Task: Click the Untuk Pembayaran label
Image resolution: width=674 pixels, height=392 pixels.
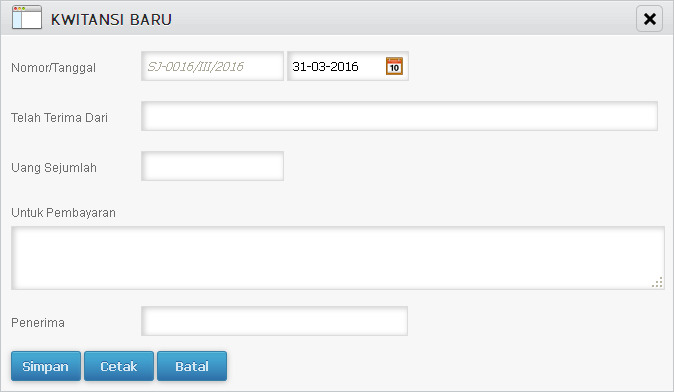Action: click(x=63, y=213)
